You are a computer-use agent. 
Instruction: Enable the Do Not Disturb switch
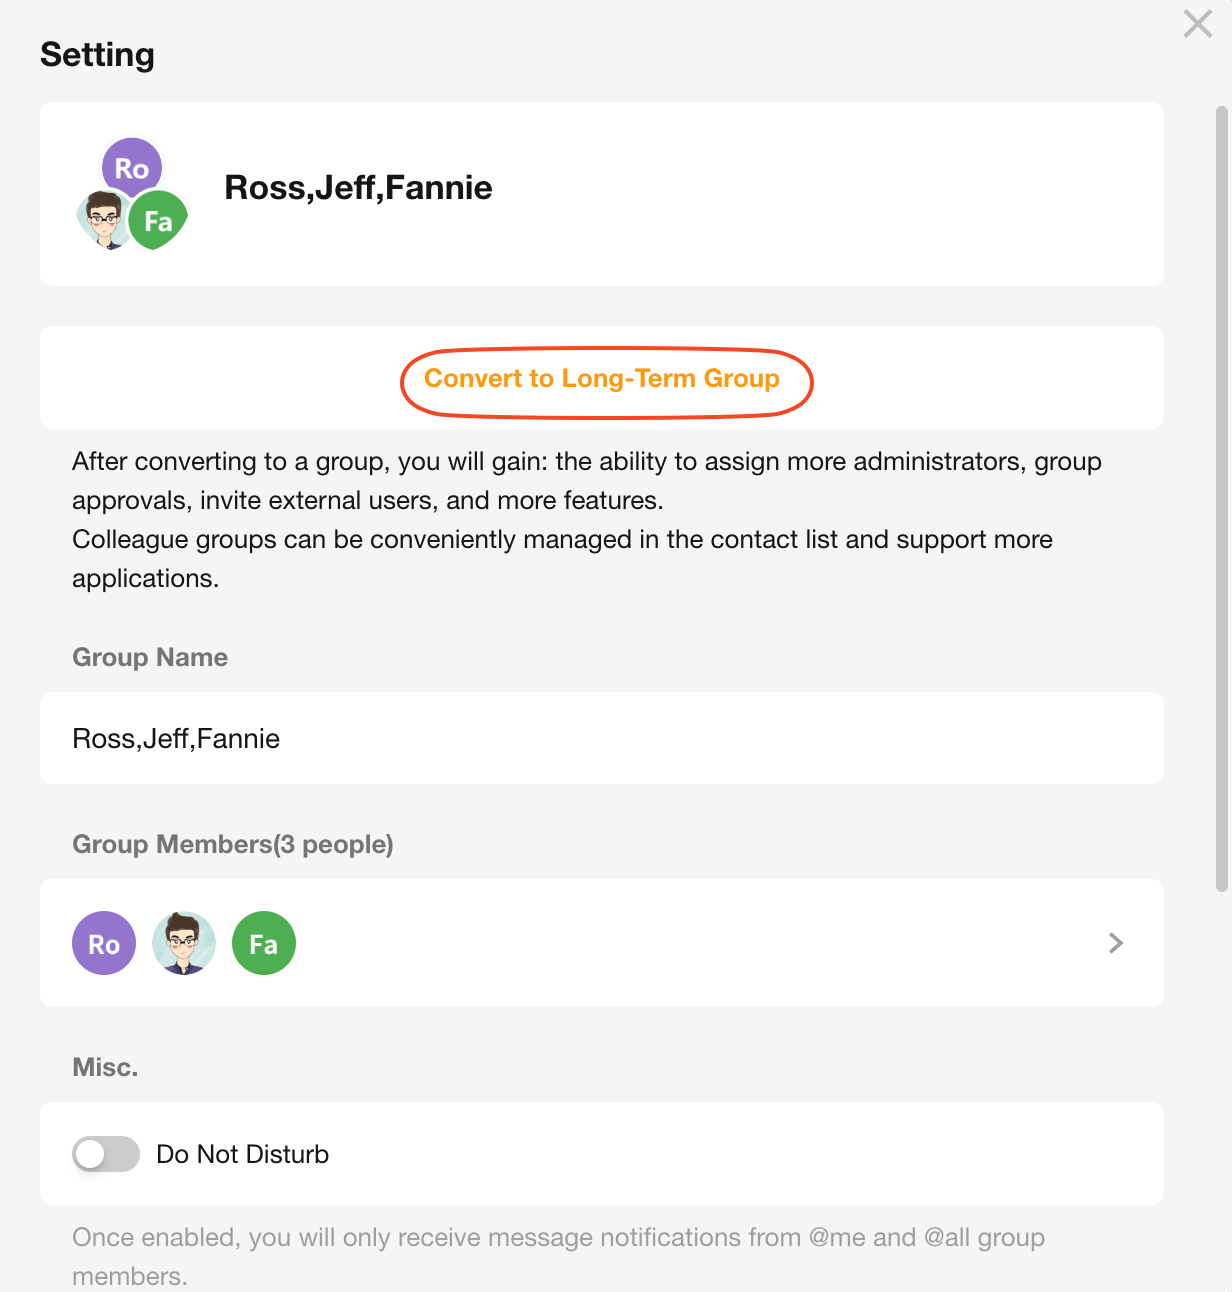pyautogui.click(x=106, y=1154)
